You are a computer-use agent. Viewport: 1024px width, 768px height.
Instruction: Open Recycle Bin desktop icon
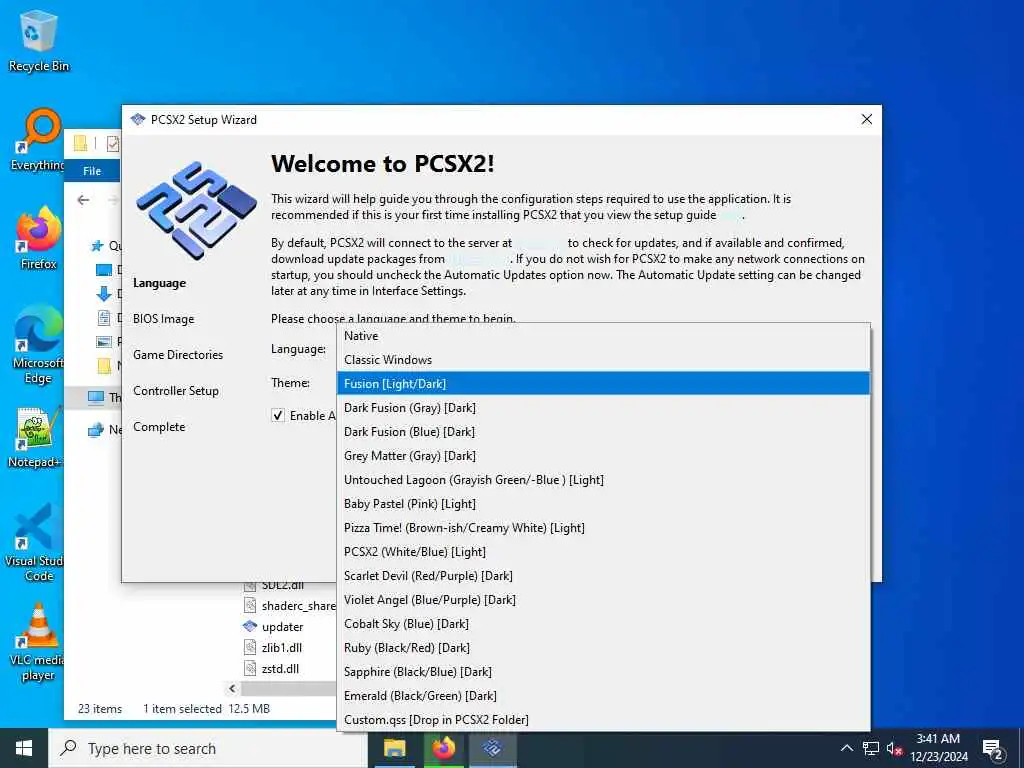point(39,40)
